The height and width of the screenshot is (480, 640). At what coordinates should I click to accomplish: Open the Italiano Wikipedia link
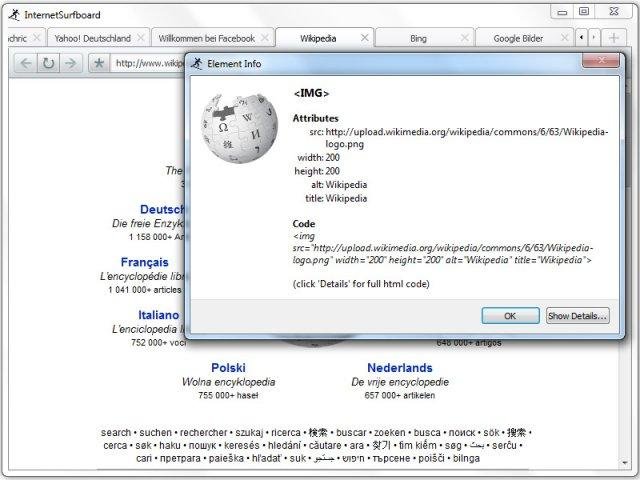pyautogui.click(x=158, y=315)
